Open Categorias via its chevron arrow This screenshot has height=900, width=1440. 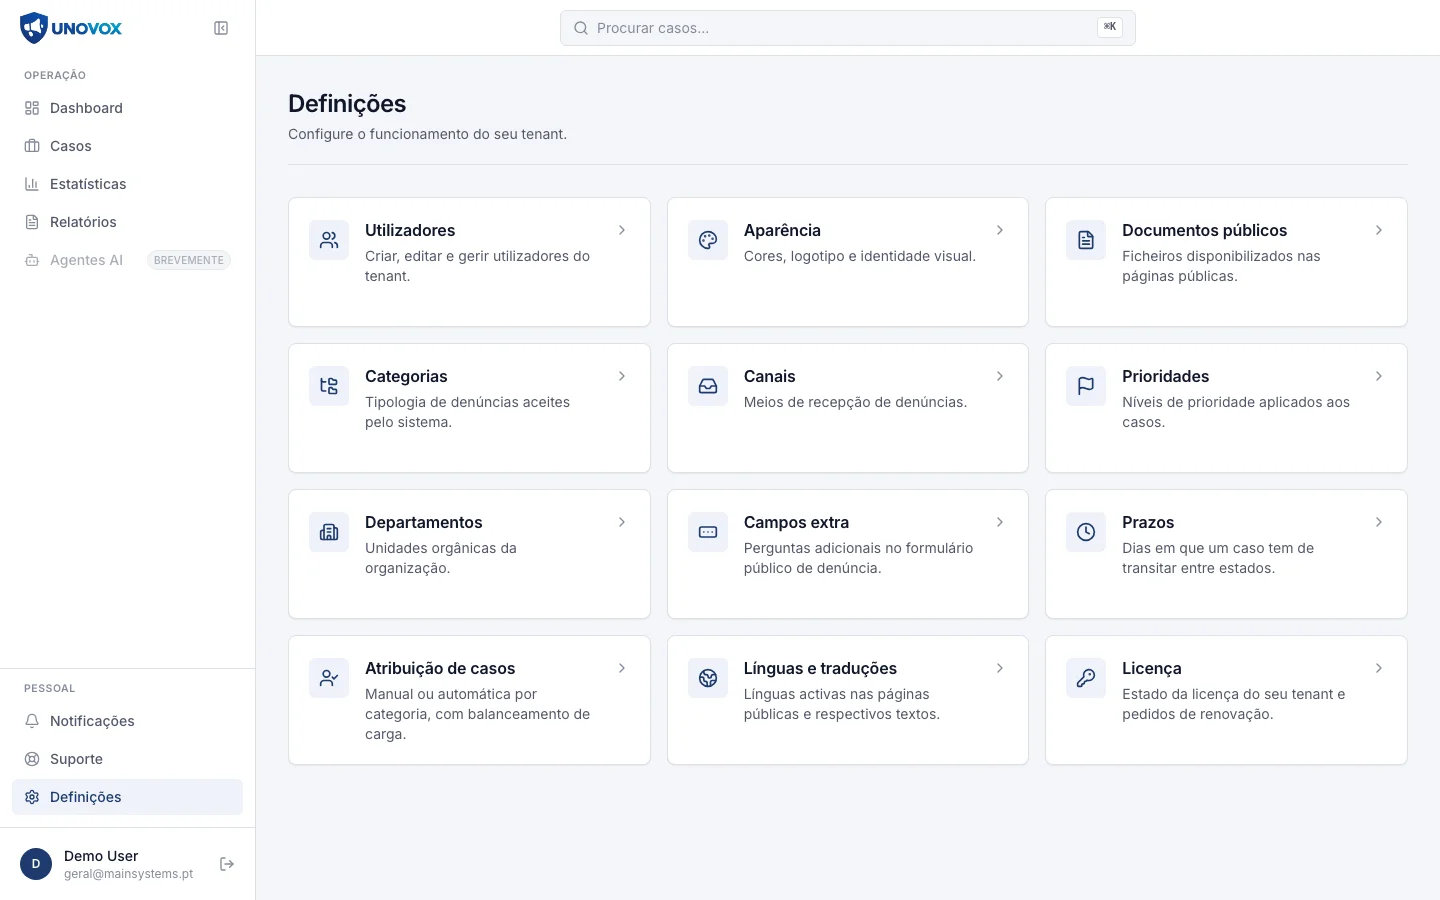click(x=622, y=376)
